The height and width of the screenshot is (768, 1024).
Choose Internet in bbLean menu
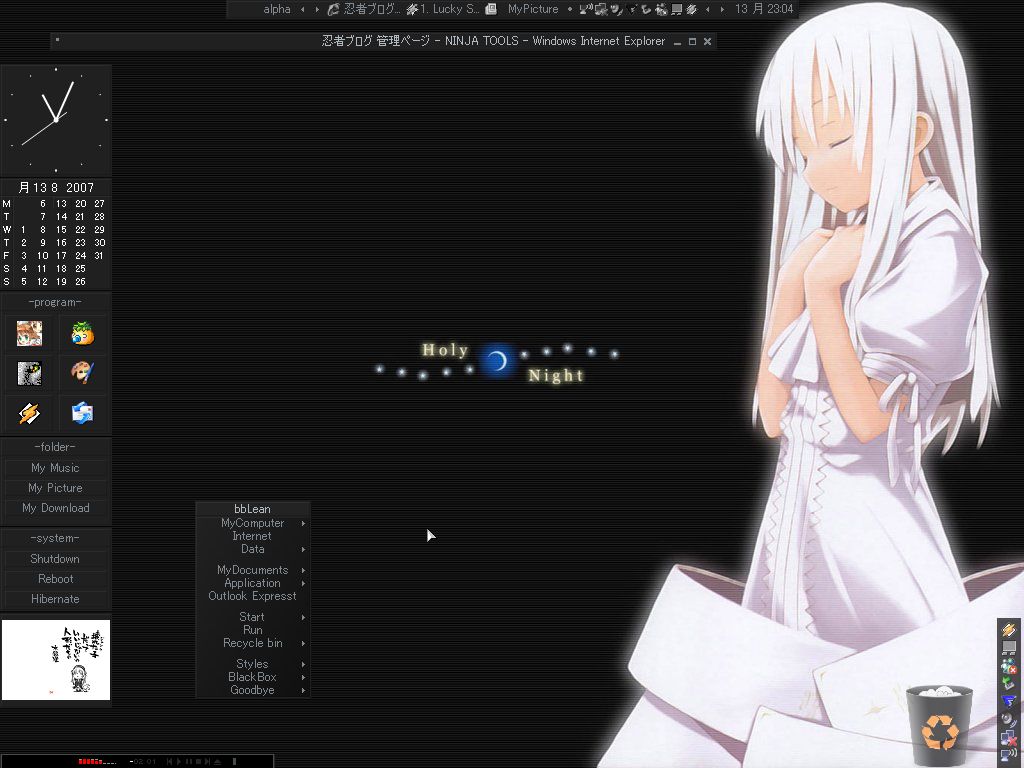click(x=253, y=536)
